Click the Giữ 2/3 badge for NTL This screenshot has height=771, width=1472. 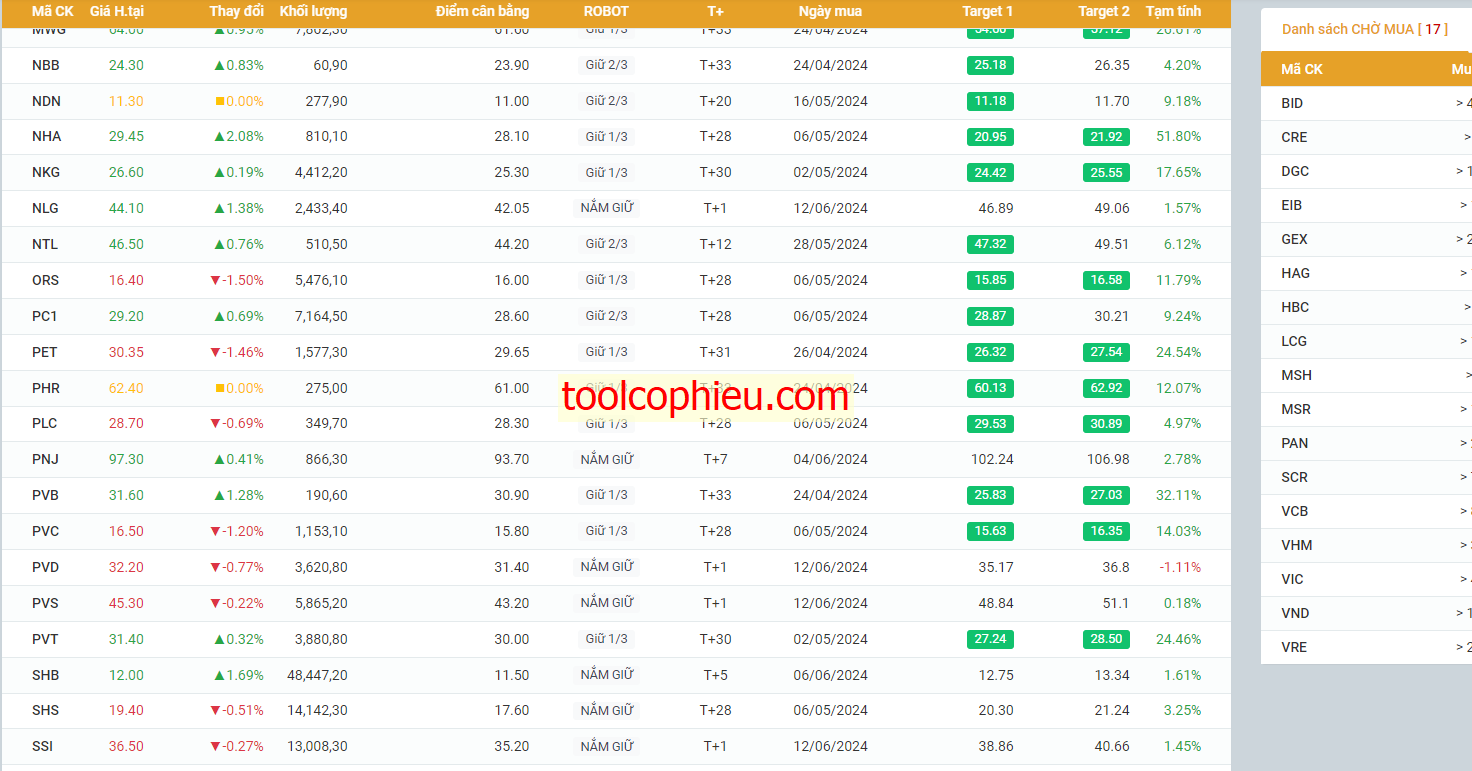coord(607,244)
